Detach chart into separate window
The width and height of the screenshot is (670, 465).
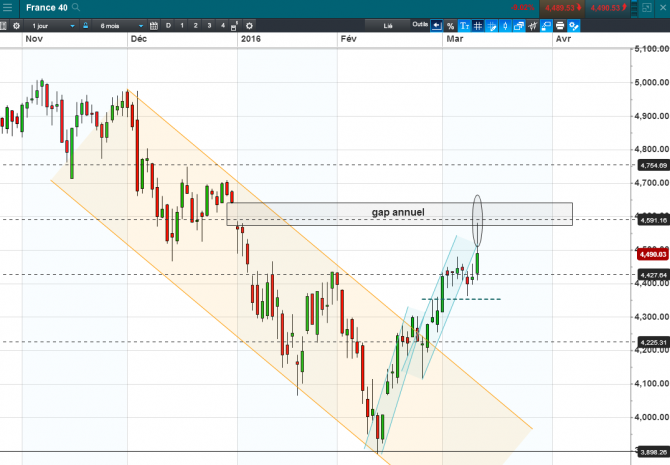click(646, 8)
